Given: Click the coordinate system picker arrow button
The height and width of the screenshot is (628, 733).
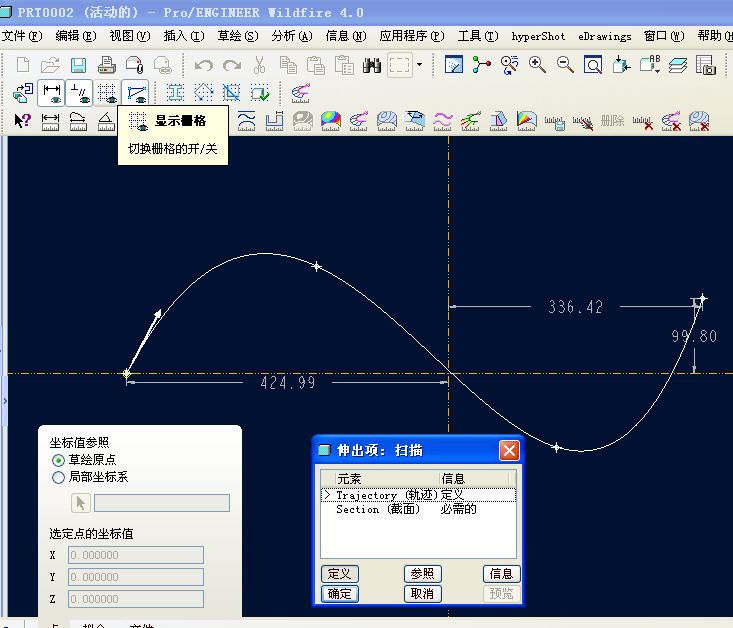Looking at the screenshot, I should click(80, 503).
